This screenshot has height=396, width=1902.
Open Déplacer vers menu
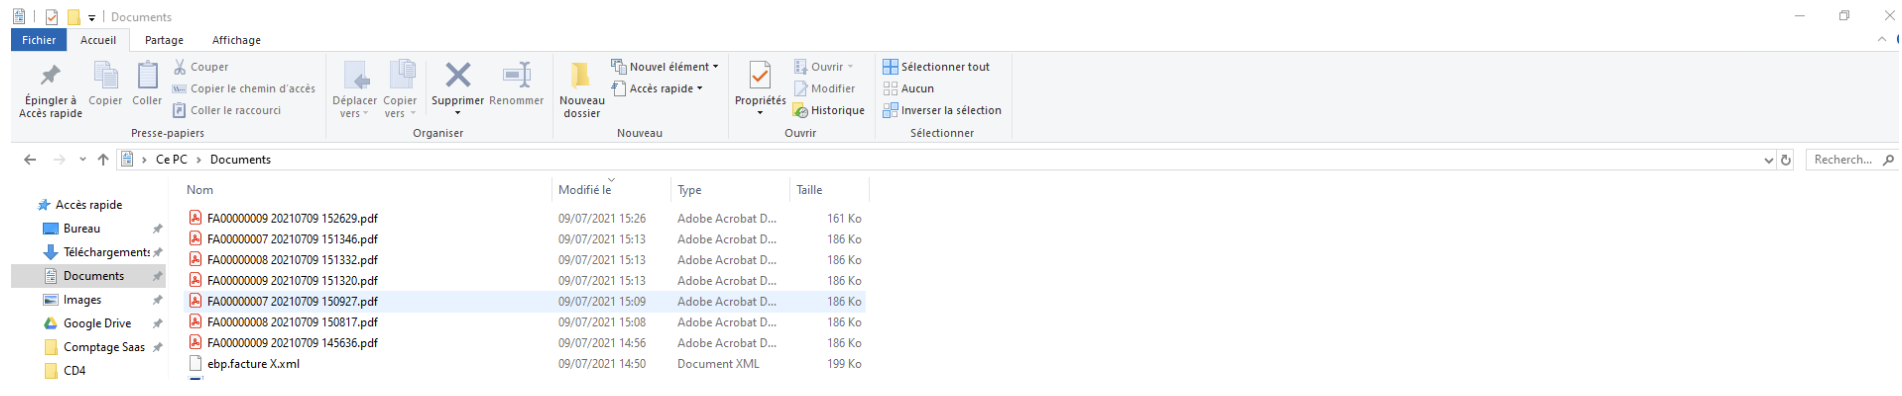pyautogui.click(x=355, y=90)
